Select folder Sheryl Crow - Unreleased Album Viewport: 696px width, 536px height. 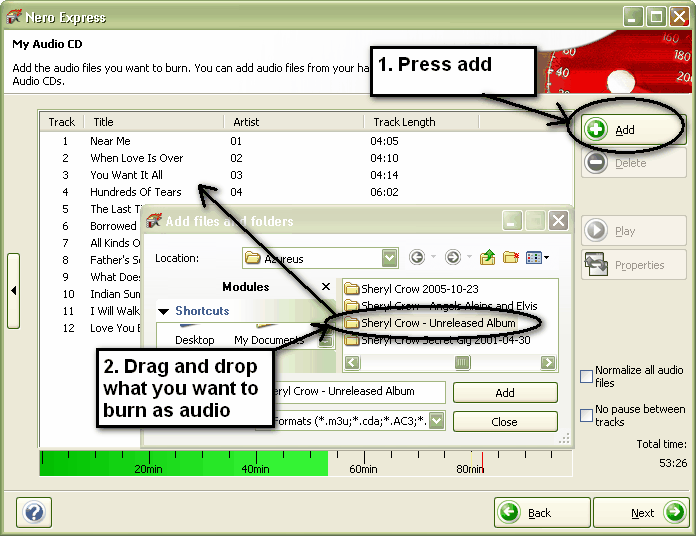pos(431,323)
